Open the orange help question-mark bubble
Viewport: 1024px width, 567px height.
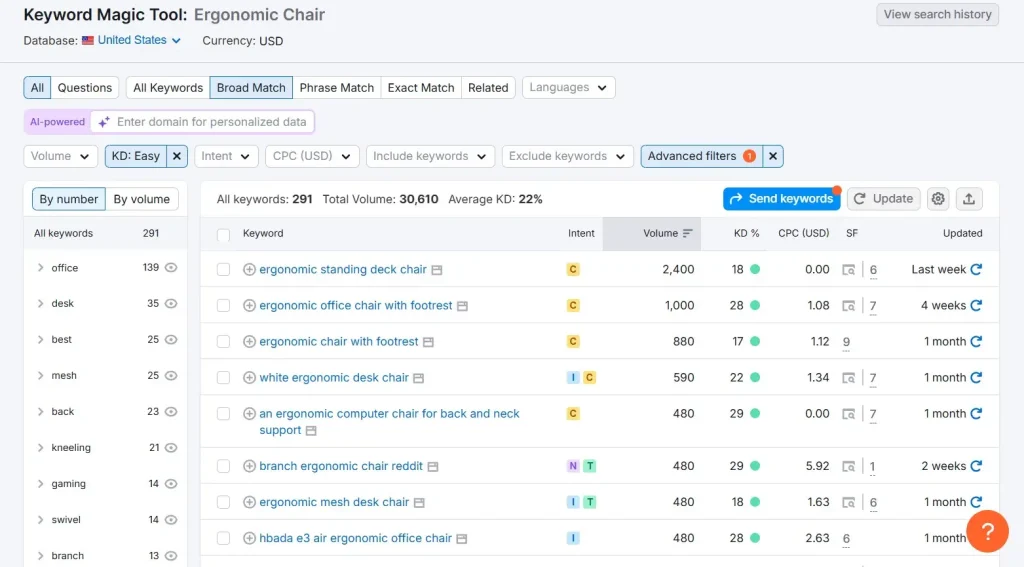tap(987, 531)
